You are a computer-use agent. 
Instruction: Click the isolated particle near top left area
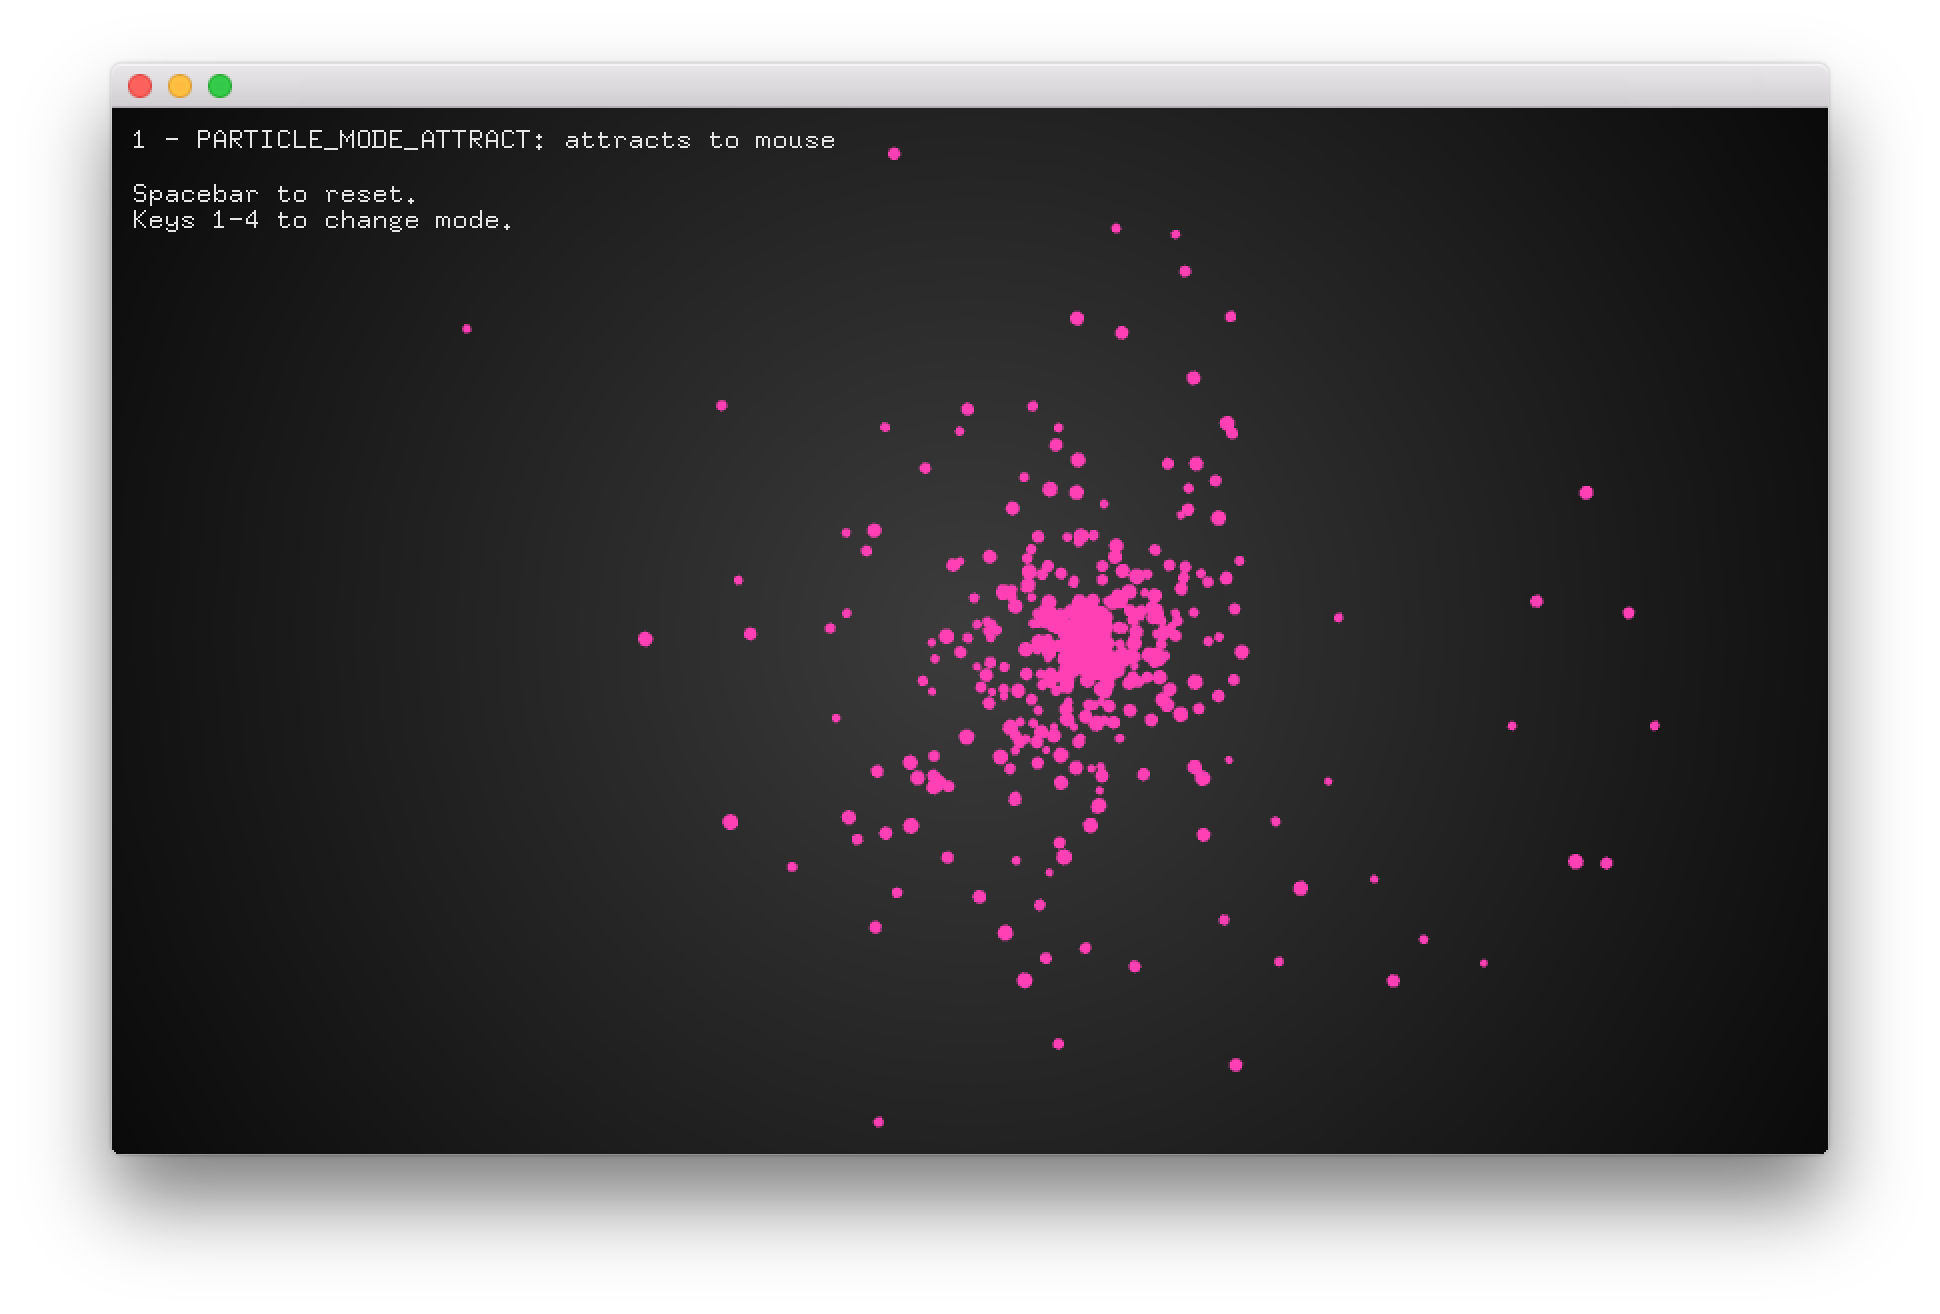click(x=466, y=327)
